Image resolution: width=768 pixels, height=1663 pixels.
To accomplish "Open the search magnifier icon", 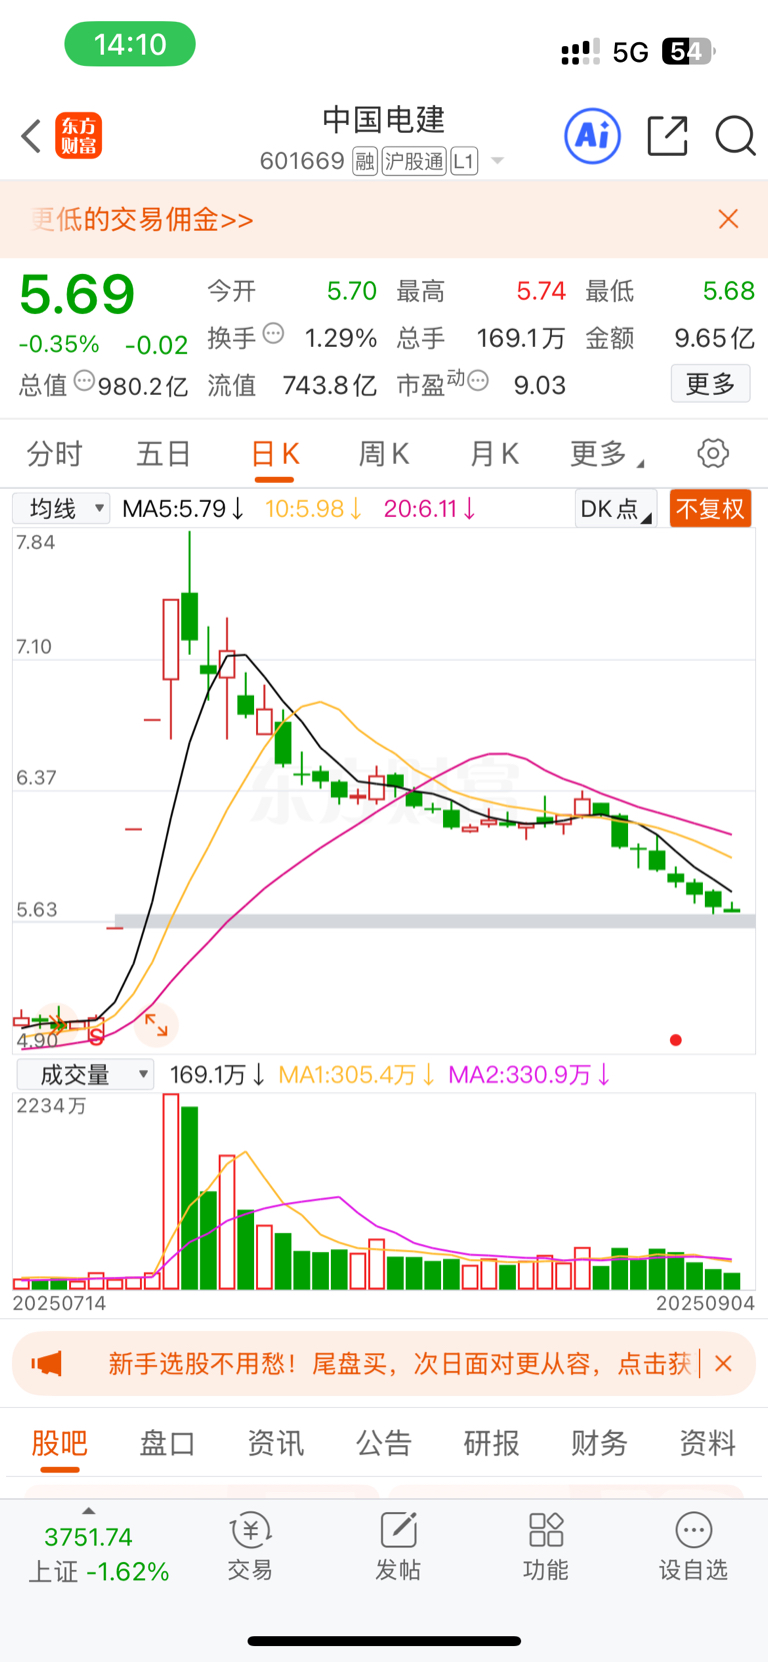I will 735,136.
